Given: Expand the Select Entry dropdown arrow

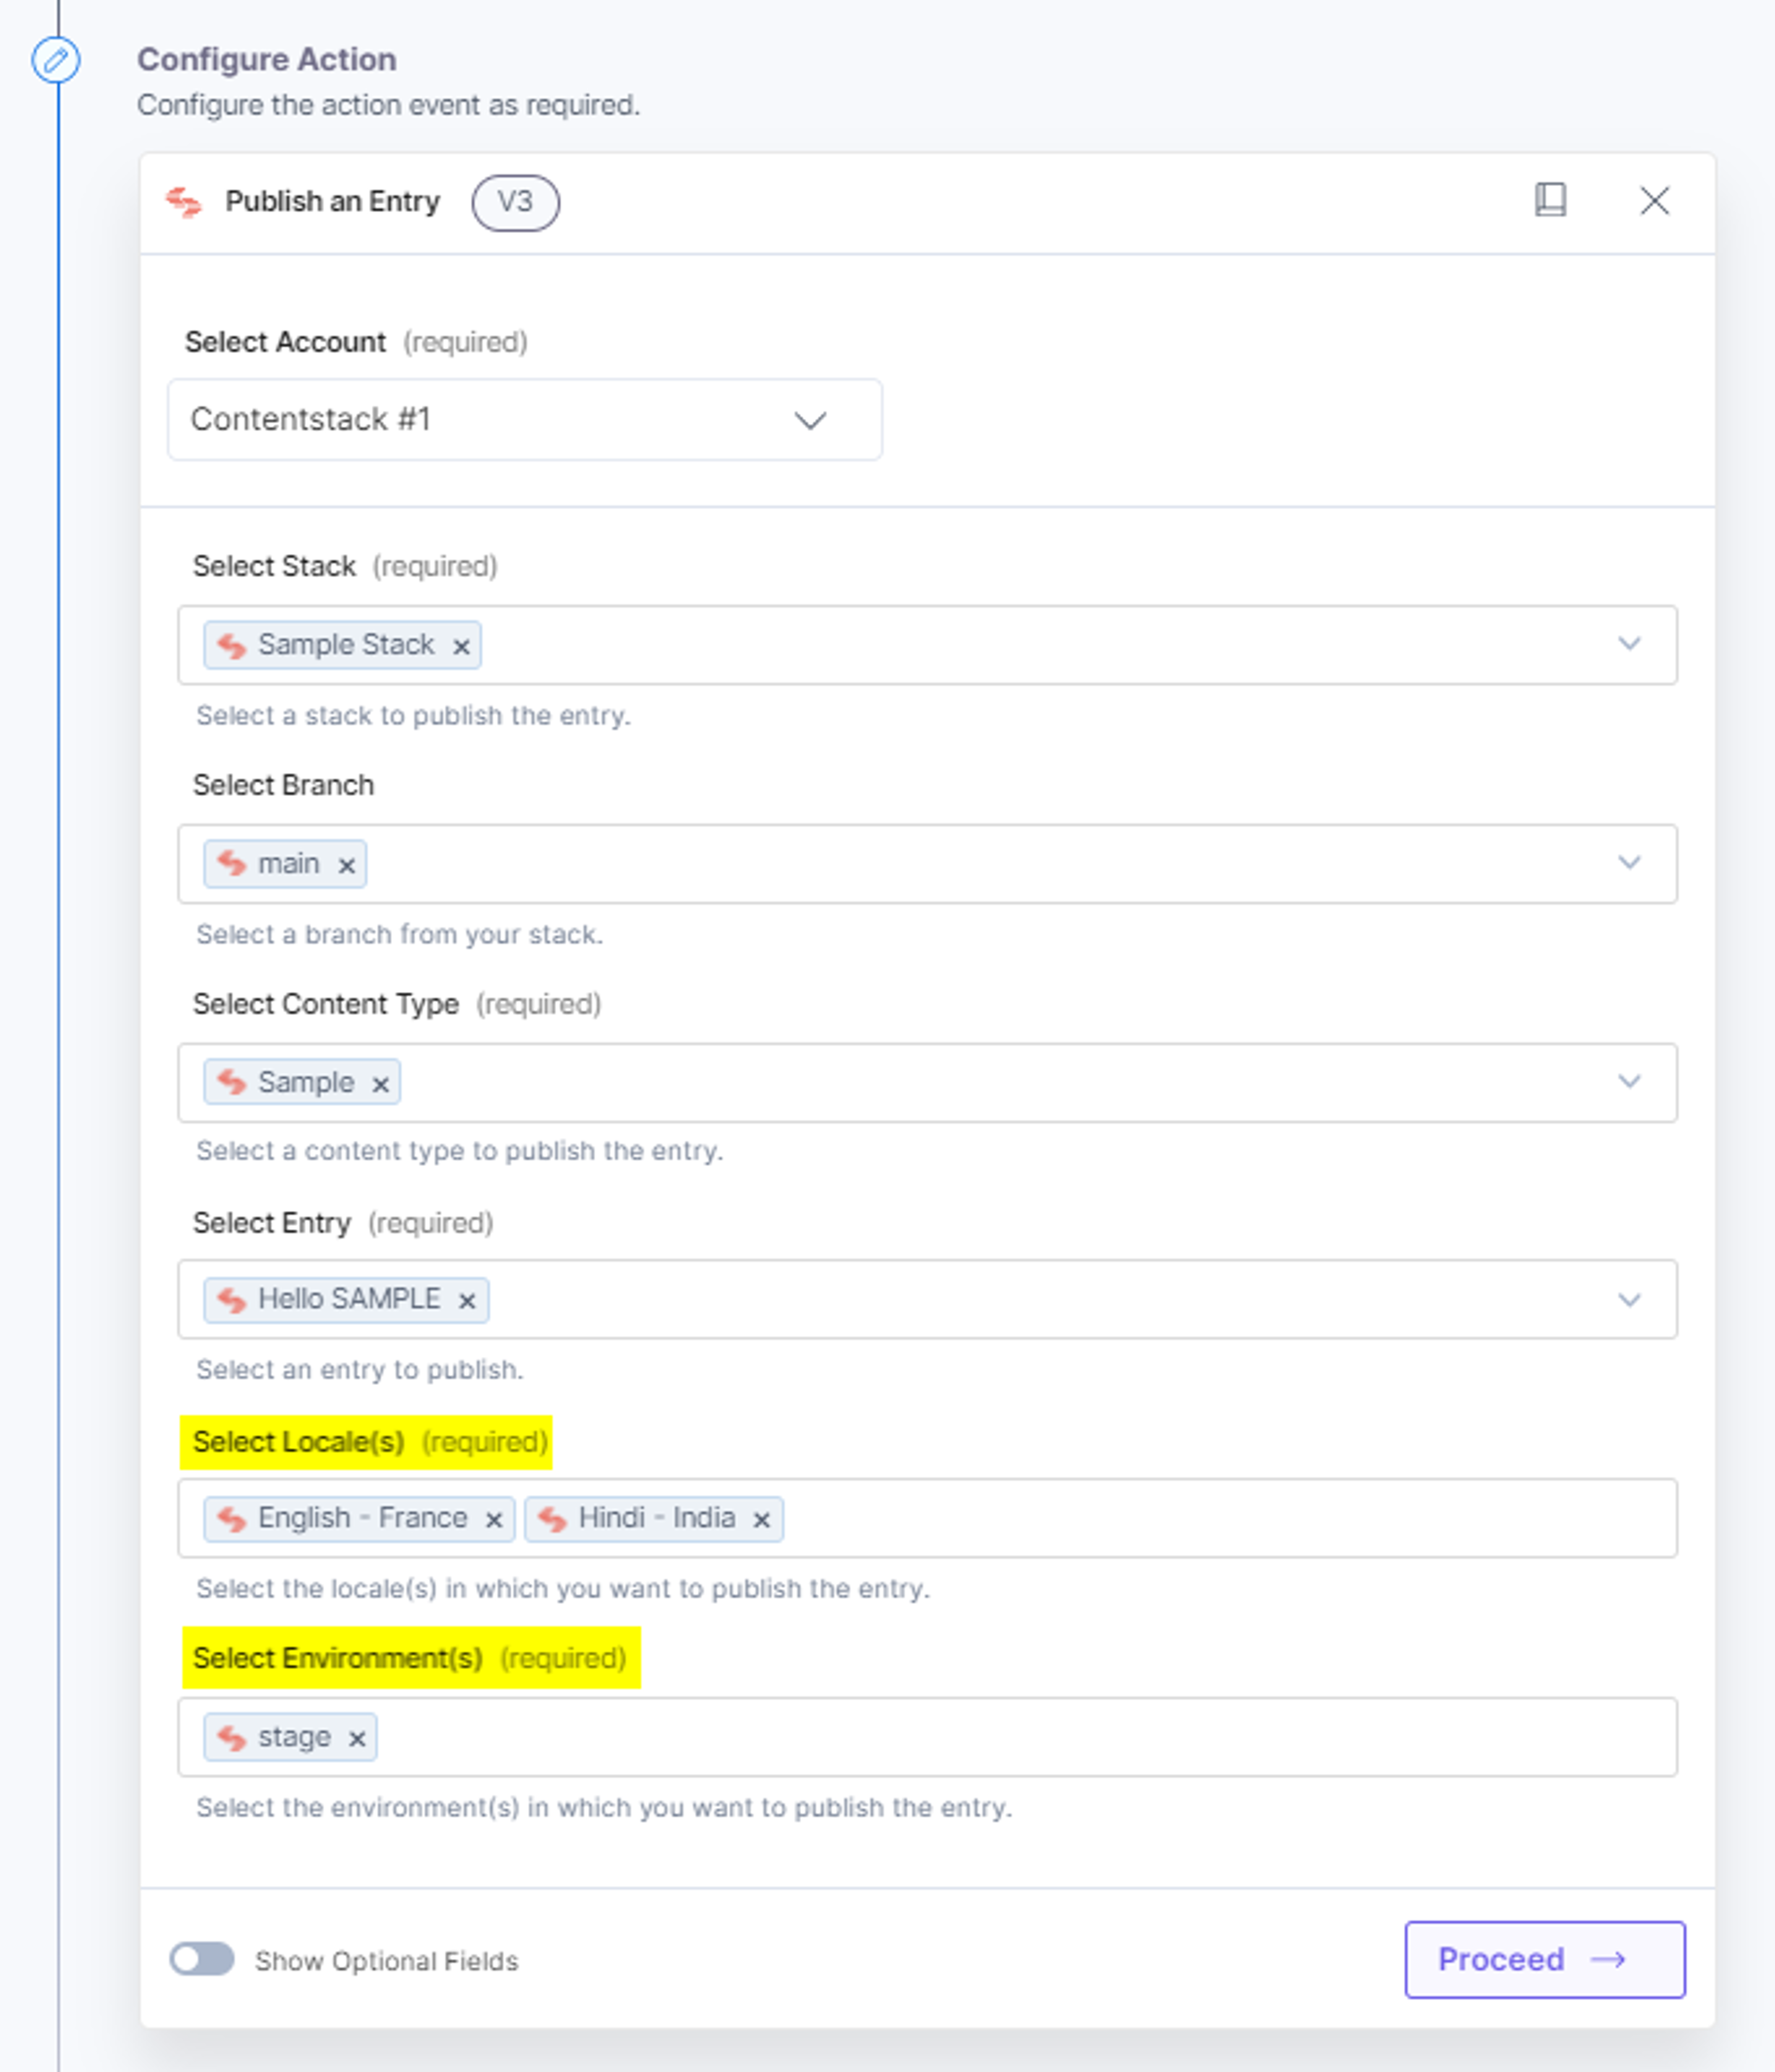Looking at the screenshot, I should [x=1629, y=1300].
